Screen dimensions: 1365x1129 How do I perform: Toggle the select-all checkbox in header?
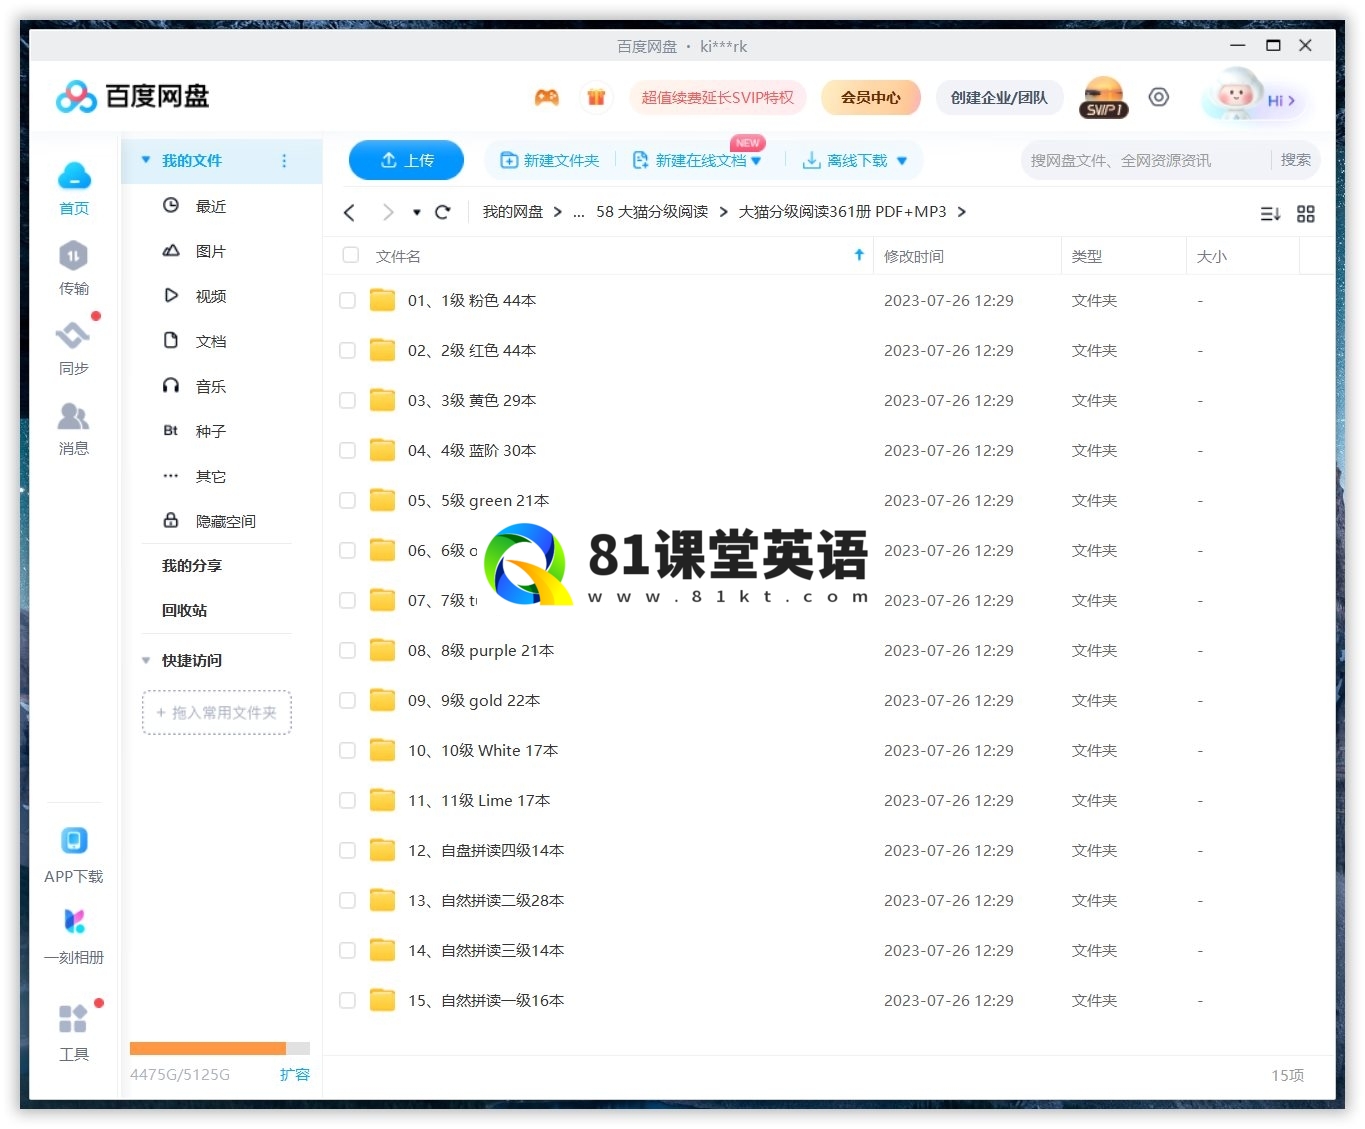(351, 255)
